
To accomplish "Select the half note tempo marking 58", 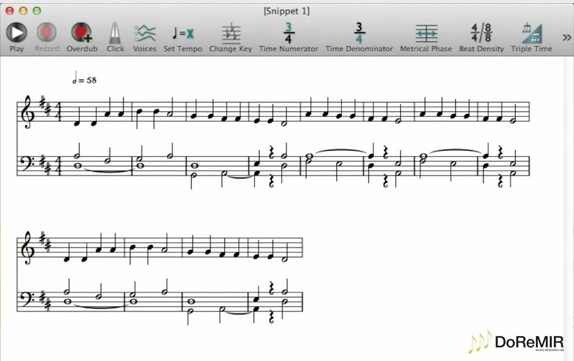I will point(85,78).
